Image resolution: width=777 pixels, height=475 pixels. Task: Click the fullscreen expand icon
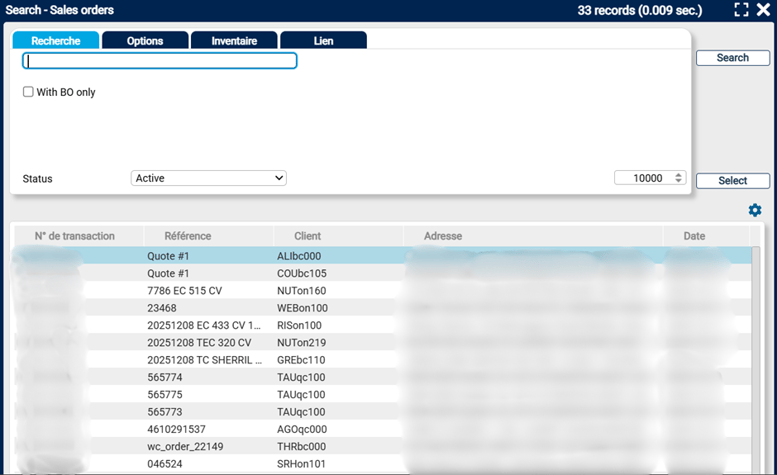(x=741, y=10)
